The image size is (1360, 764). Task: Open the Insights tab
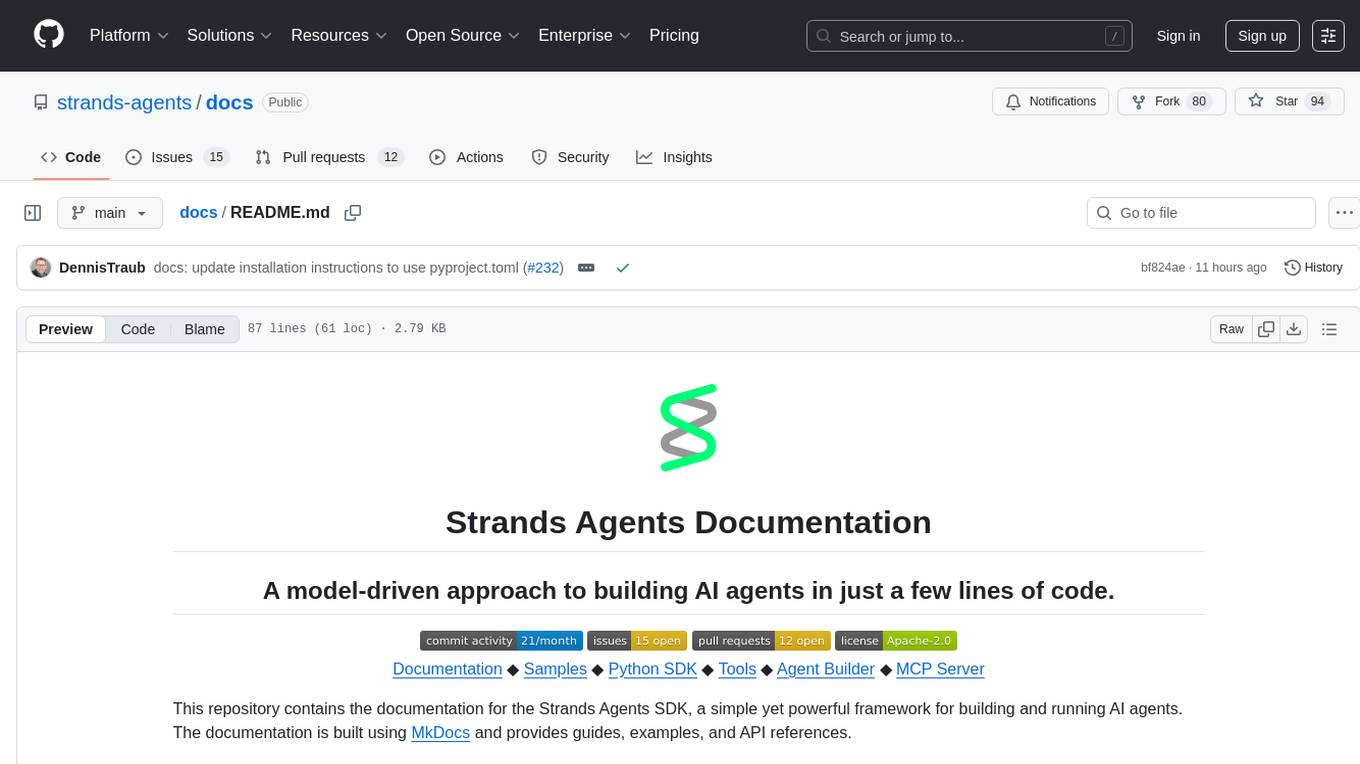[x=674, y=157]
